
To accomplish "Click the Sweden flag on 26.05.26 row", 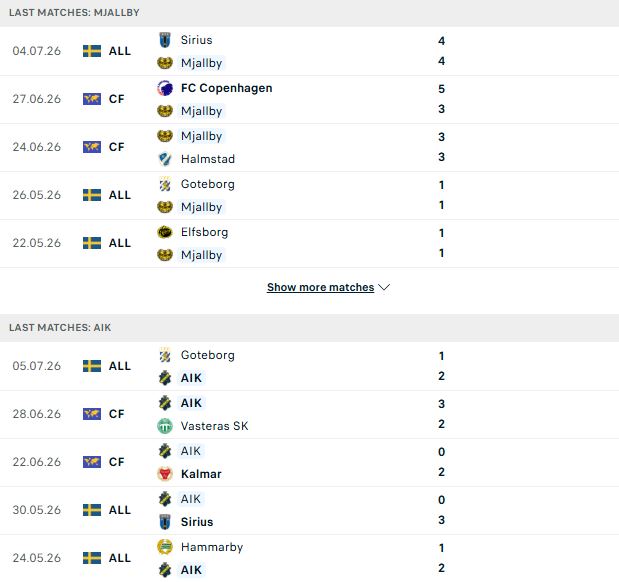I will tap(92, 195).
